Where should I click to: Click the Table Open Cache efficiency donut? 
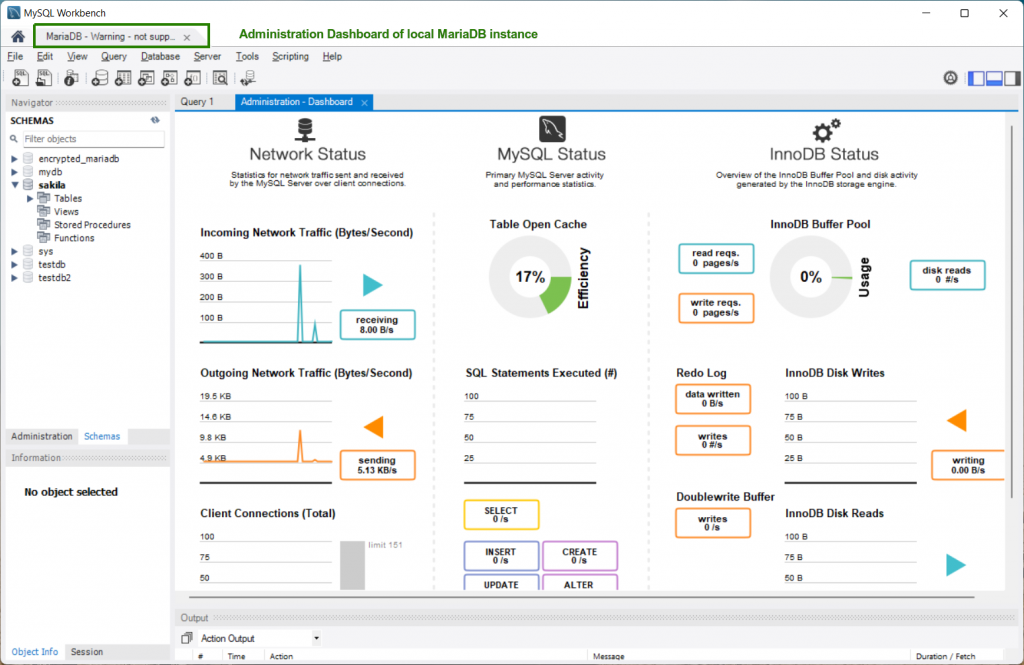[x=530, y=277]
